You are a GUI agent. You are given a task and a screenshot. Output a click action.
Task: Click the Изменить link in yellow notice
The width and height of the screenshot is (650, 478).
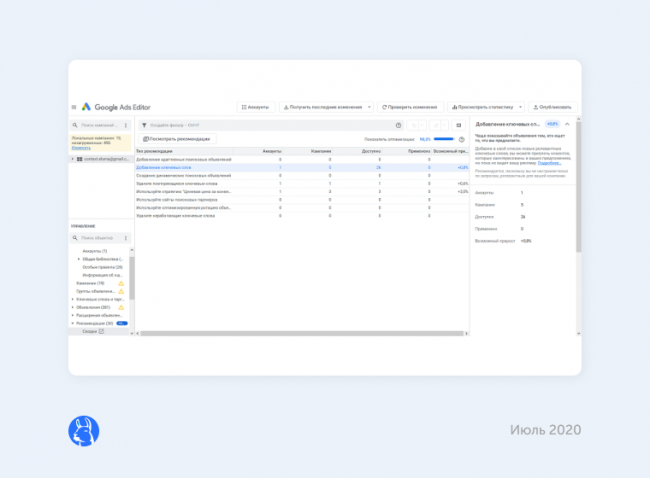click(x=78, y=147)
